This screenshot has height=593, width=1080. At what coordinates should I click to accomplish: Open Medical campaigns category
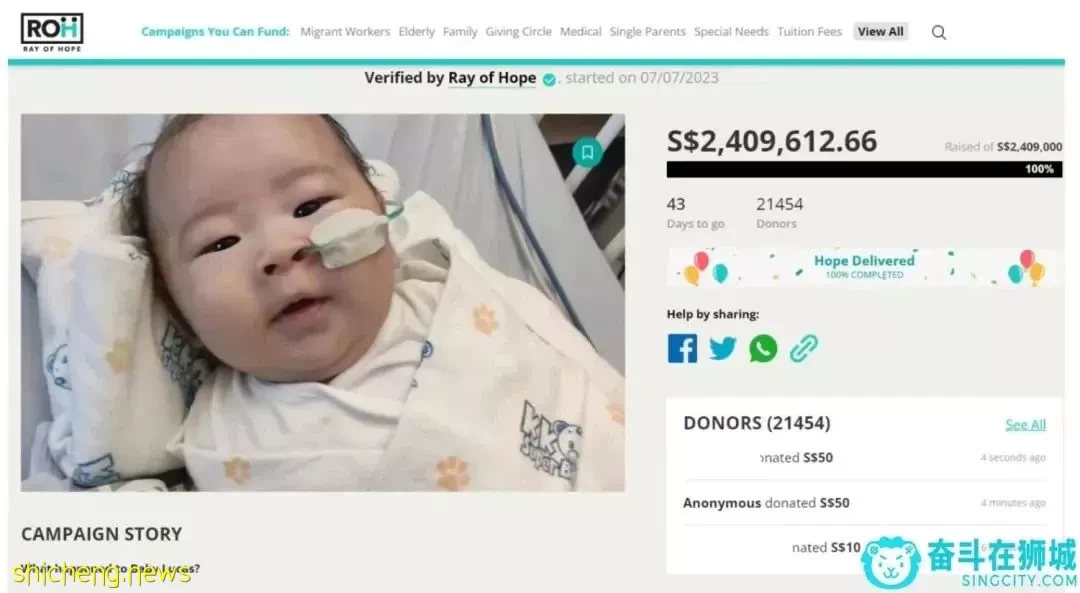pyautogui.click(x=581, y=32)
